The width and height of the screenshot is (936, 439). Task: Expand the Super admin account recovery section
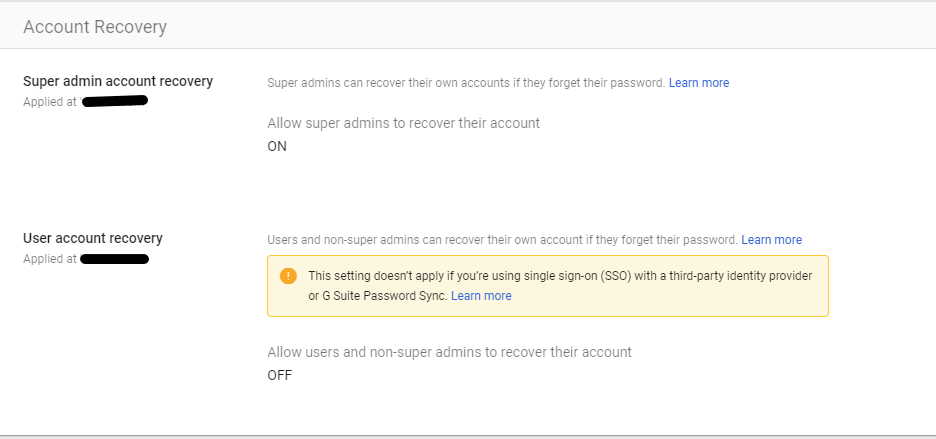tap(118, 81)
